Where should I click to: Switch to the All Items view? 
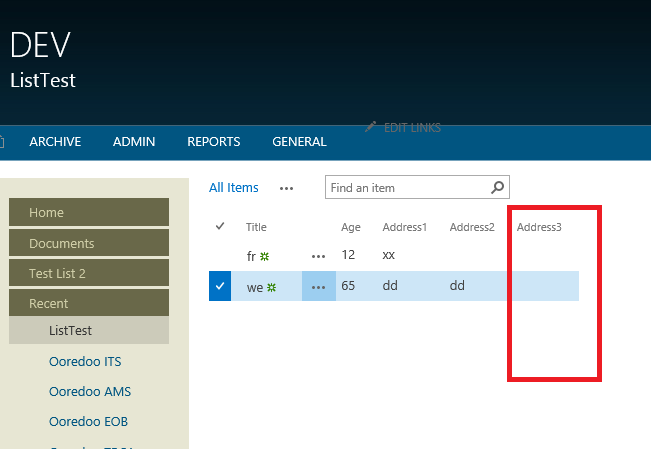pyautogui.click(x=234, y=188)
